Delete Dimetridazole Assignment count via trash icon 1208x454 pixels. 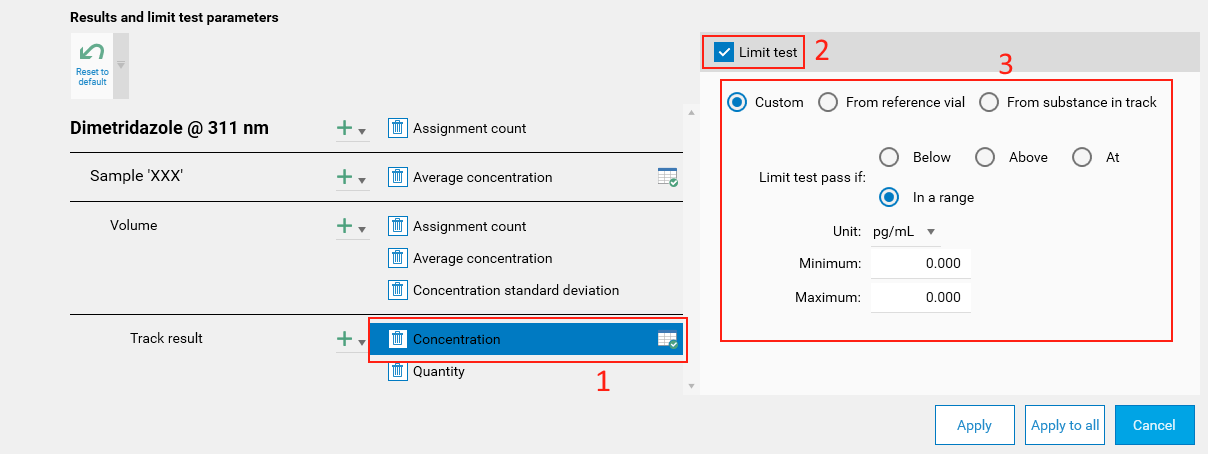(397, 128)
